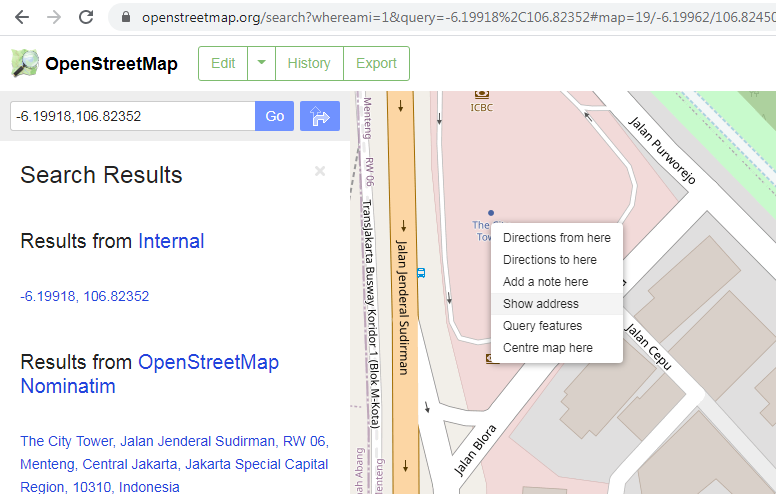The width and height of the screenshot is (776, 494).
Task: Click the 'ICBC' map label
Action: click(482, 107)
